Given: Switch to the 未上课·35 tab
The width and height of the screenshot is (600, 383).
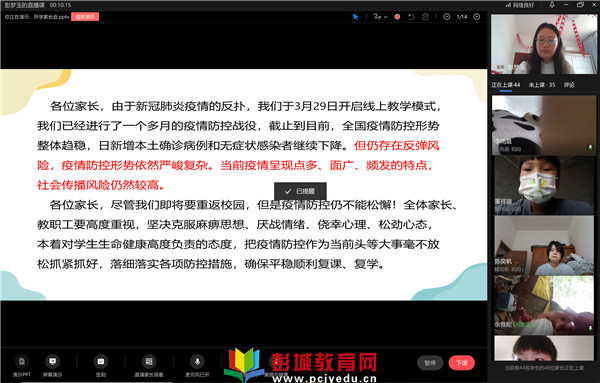Looking at the screenshot, I should tap(542, 85).
